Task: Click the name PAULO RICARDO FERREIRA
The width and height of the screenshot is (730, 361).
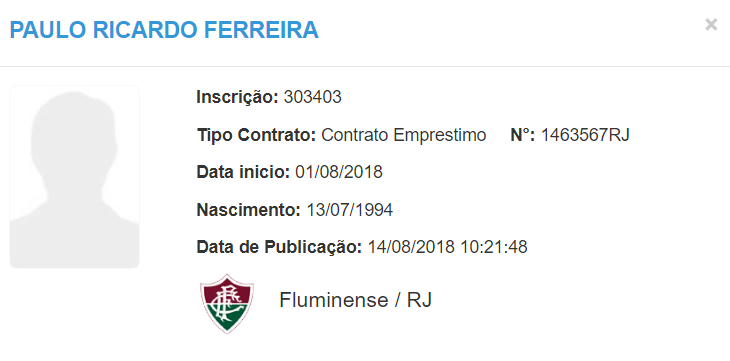Action: coord(164,30)
